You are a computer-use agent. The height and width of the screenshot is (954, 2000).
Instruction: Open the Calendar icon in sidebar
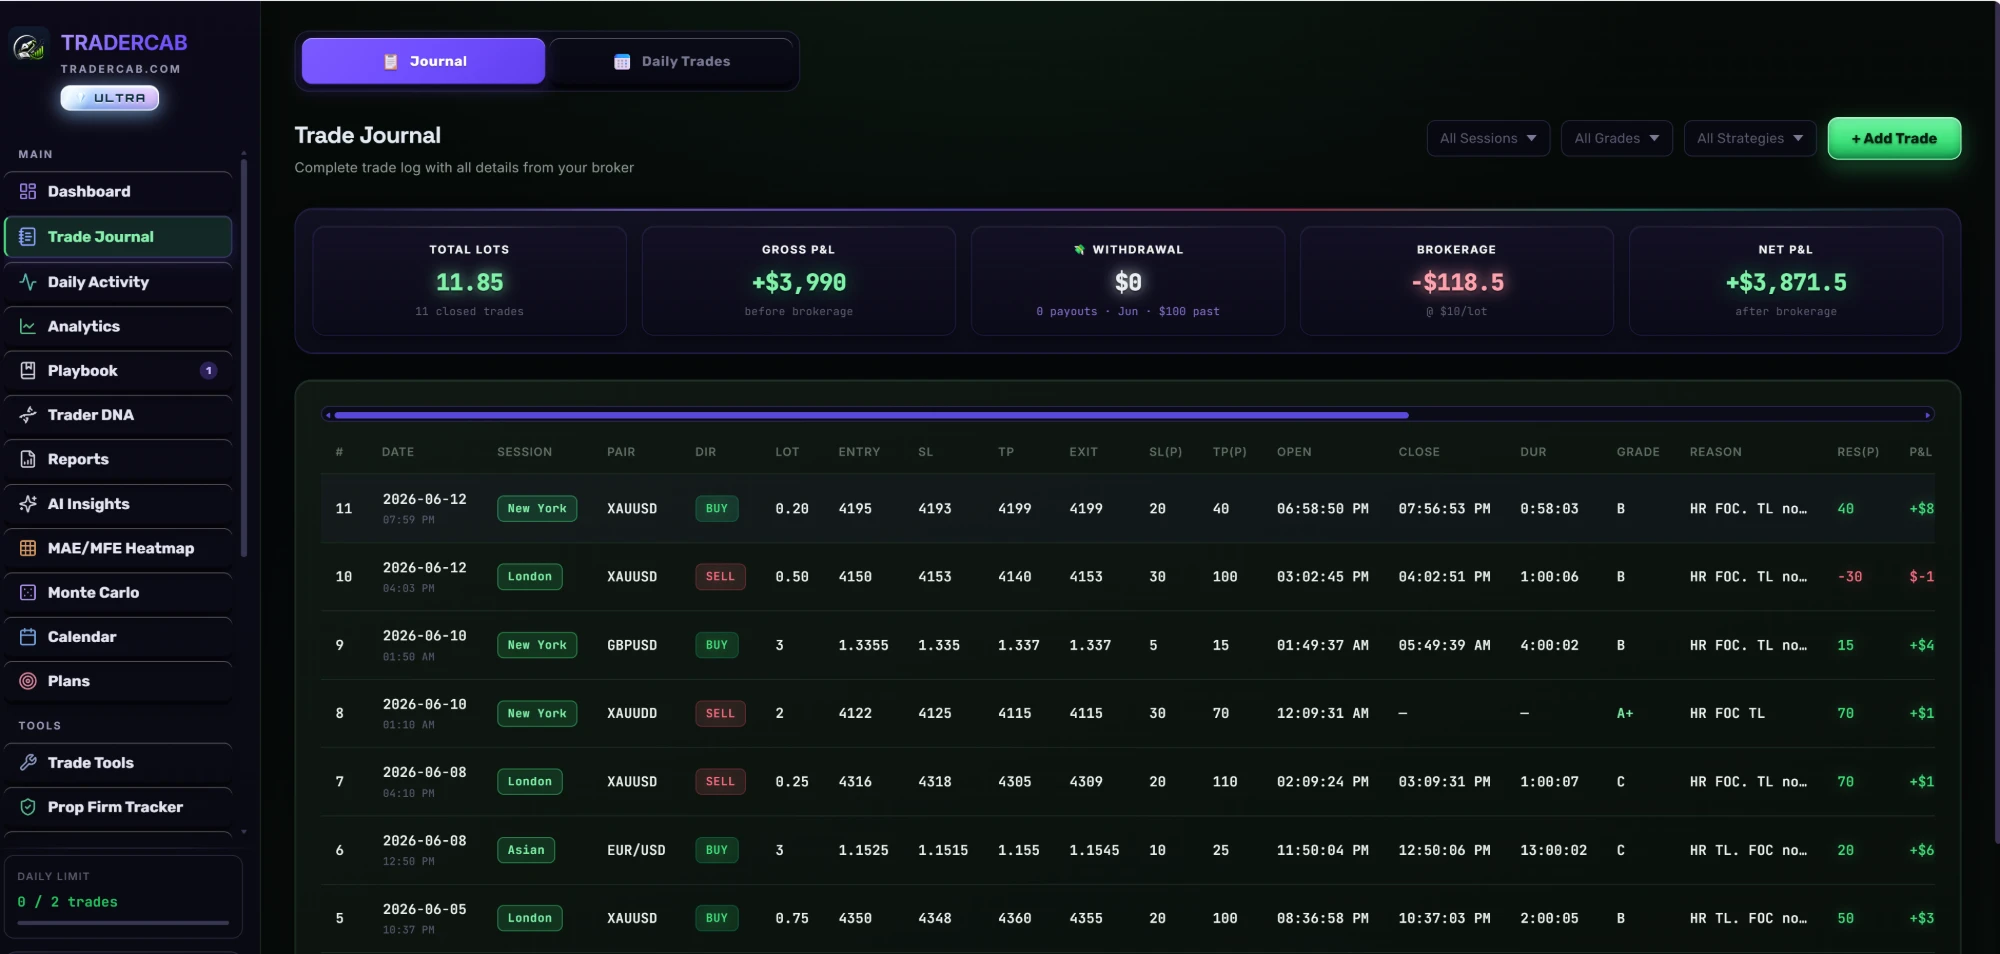tap(28, 636)
